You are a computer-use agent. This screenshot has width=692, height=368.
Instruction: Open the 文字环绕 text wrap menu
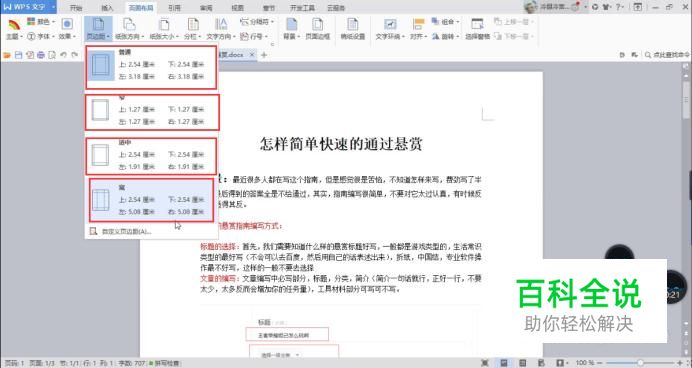coord(390,29)
